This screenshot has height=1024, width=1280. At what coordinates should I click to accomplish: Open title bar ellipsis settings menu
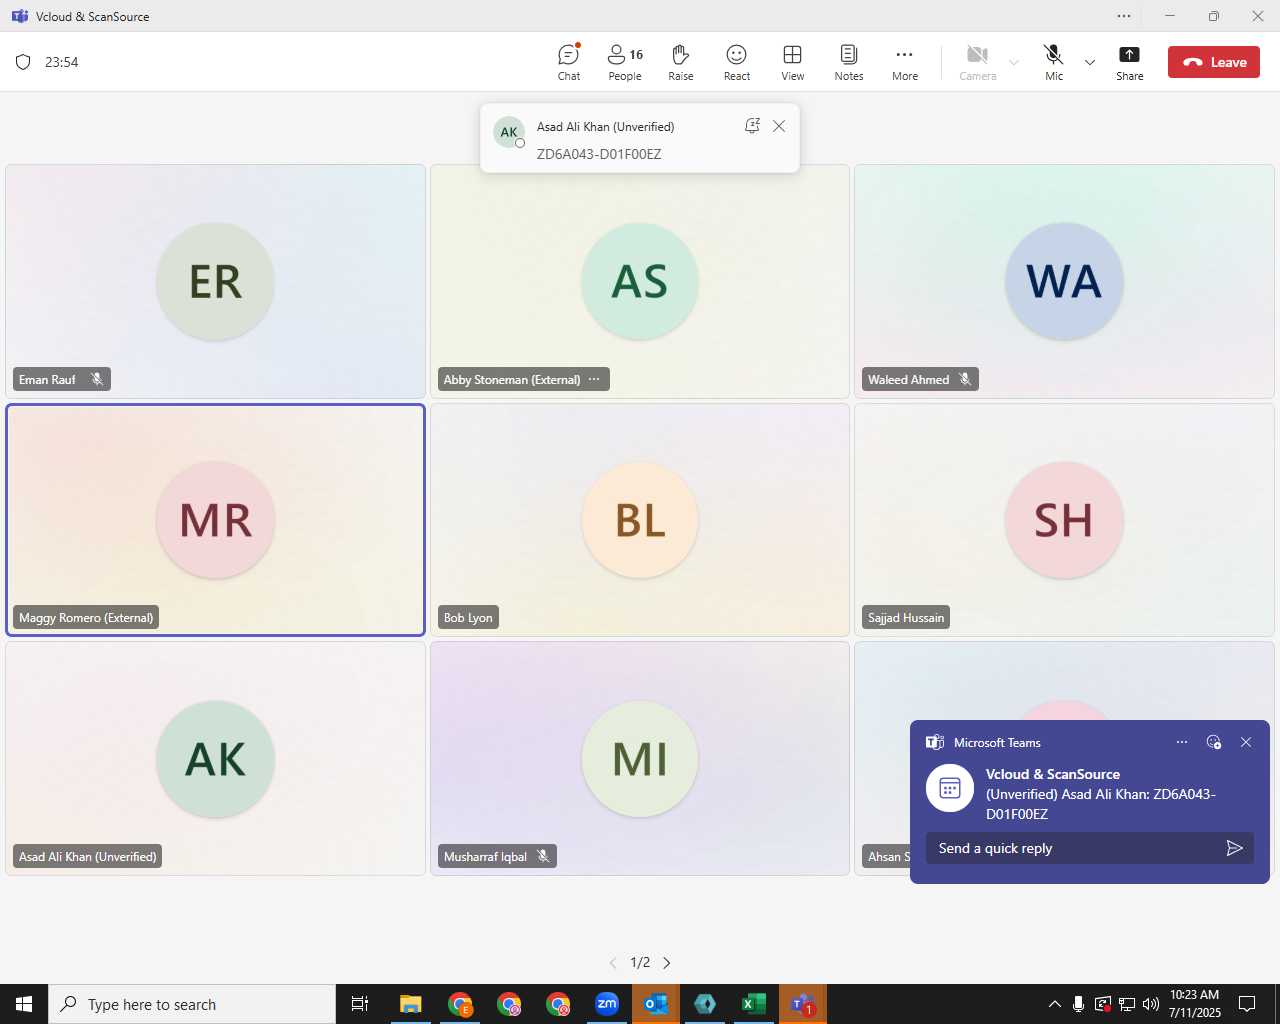[1124, 16]
